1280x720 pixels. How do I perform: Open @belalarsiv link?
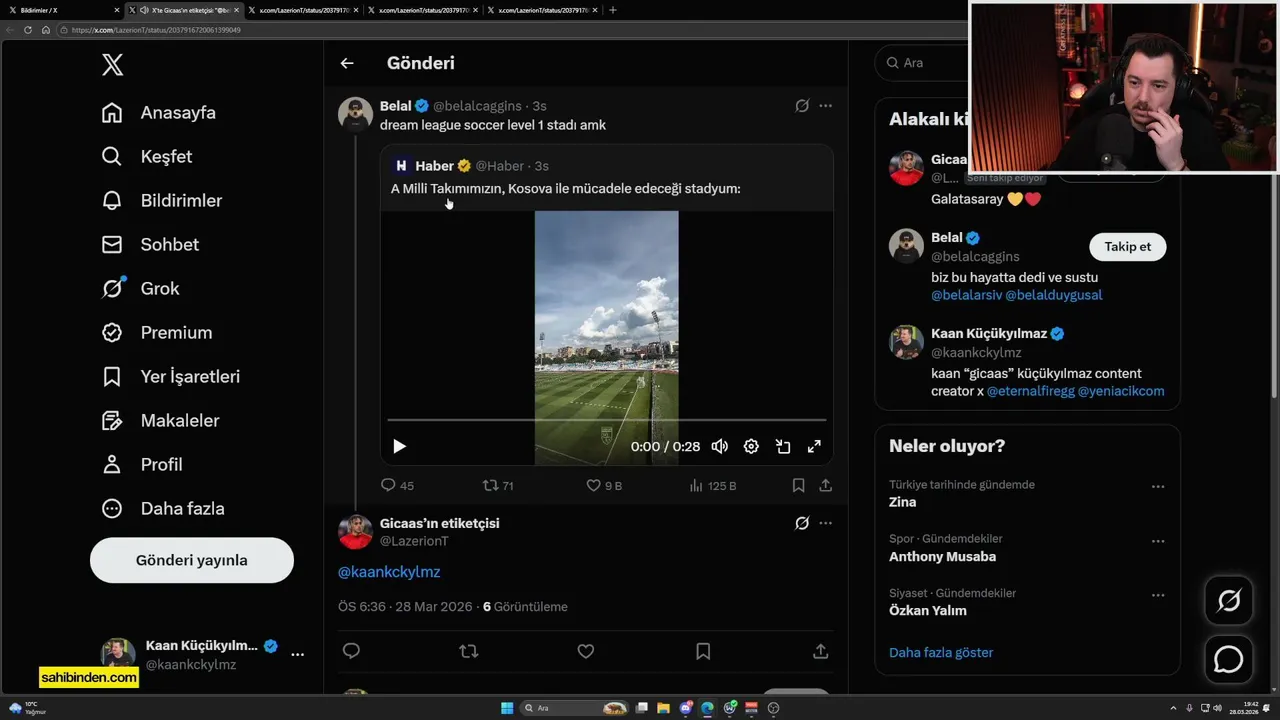pos(966,295)
